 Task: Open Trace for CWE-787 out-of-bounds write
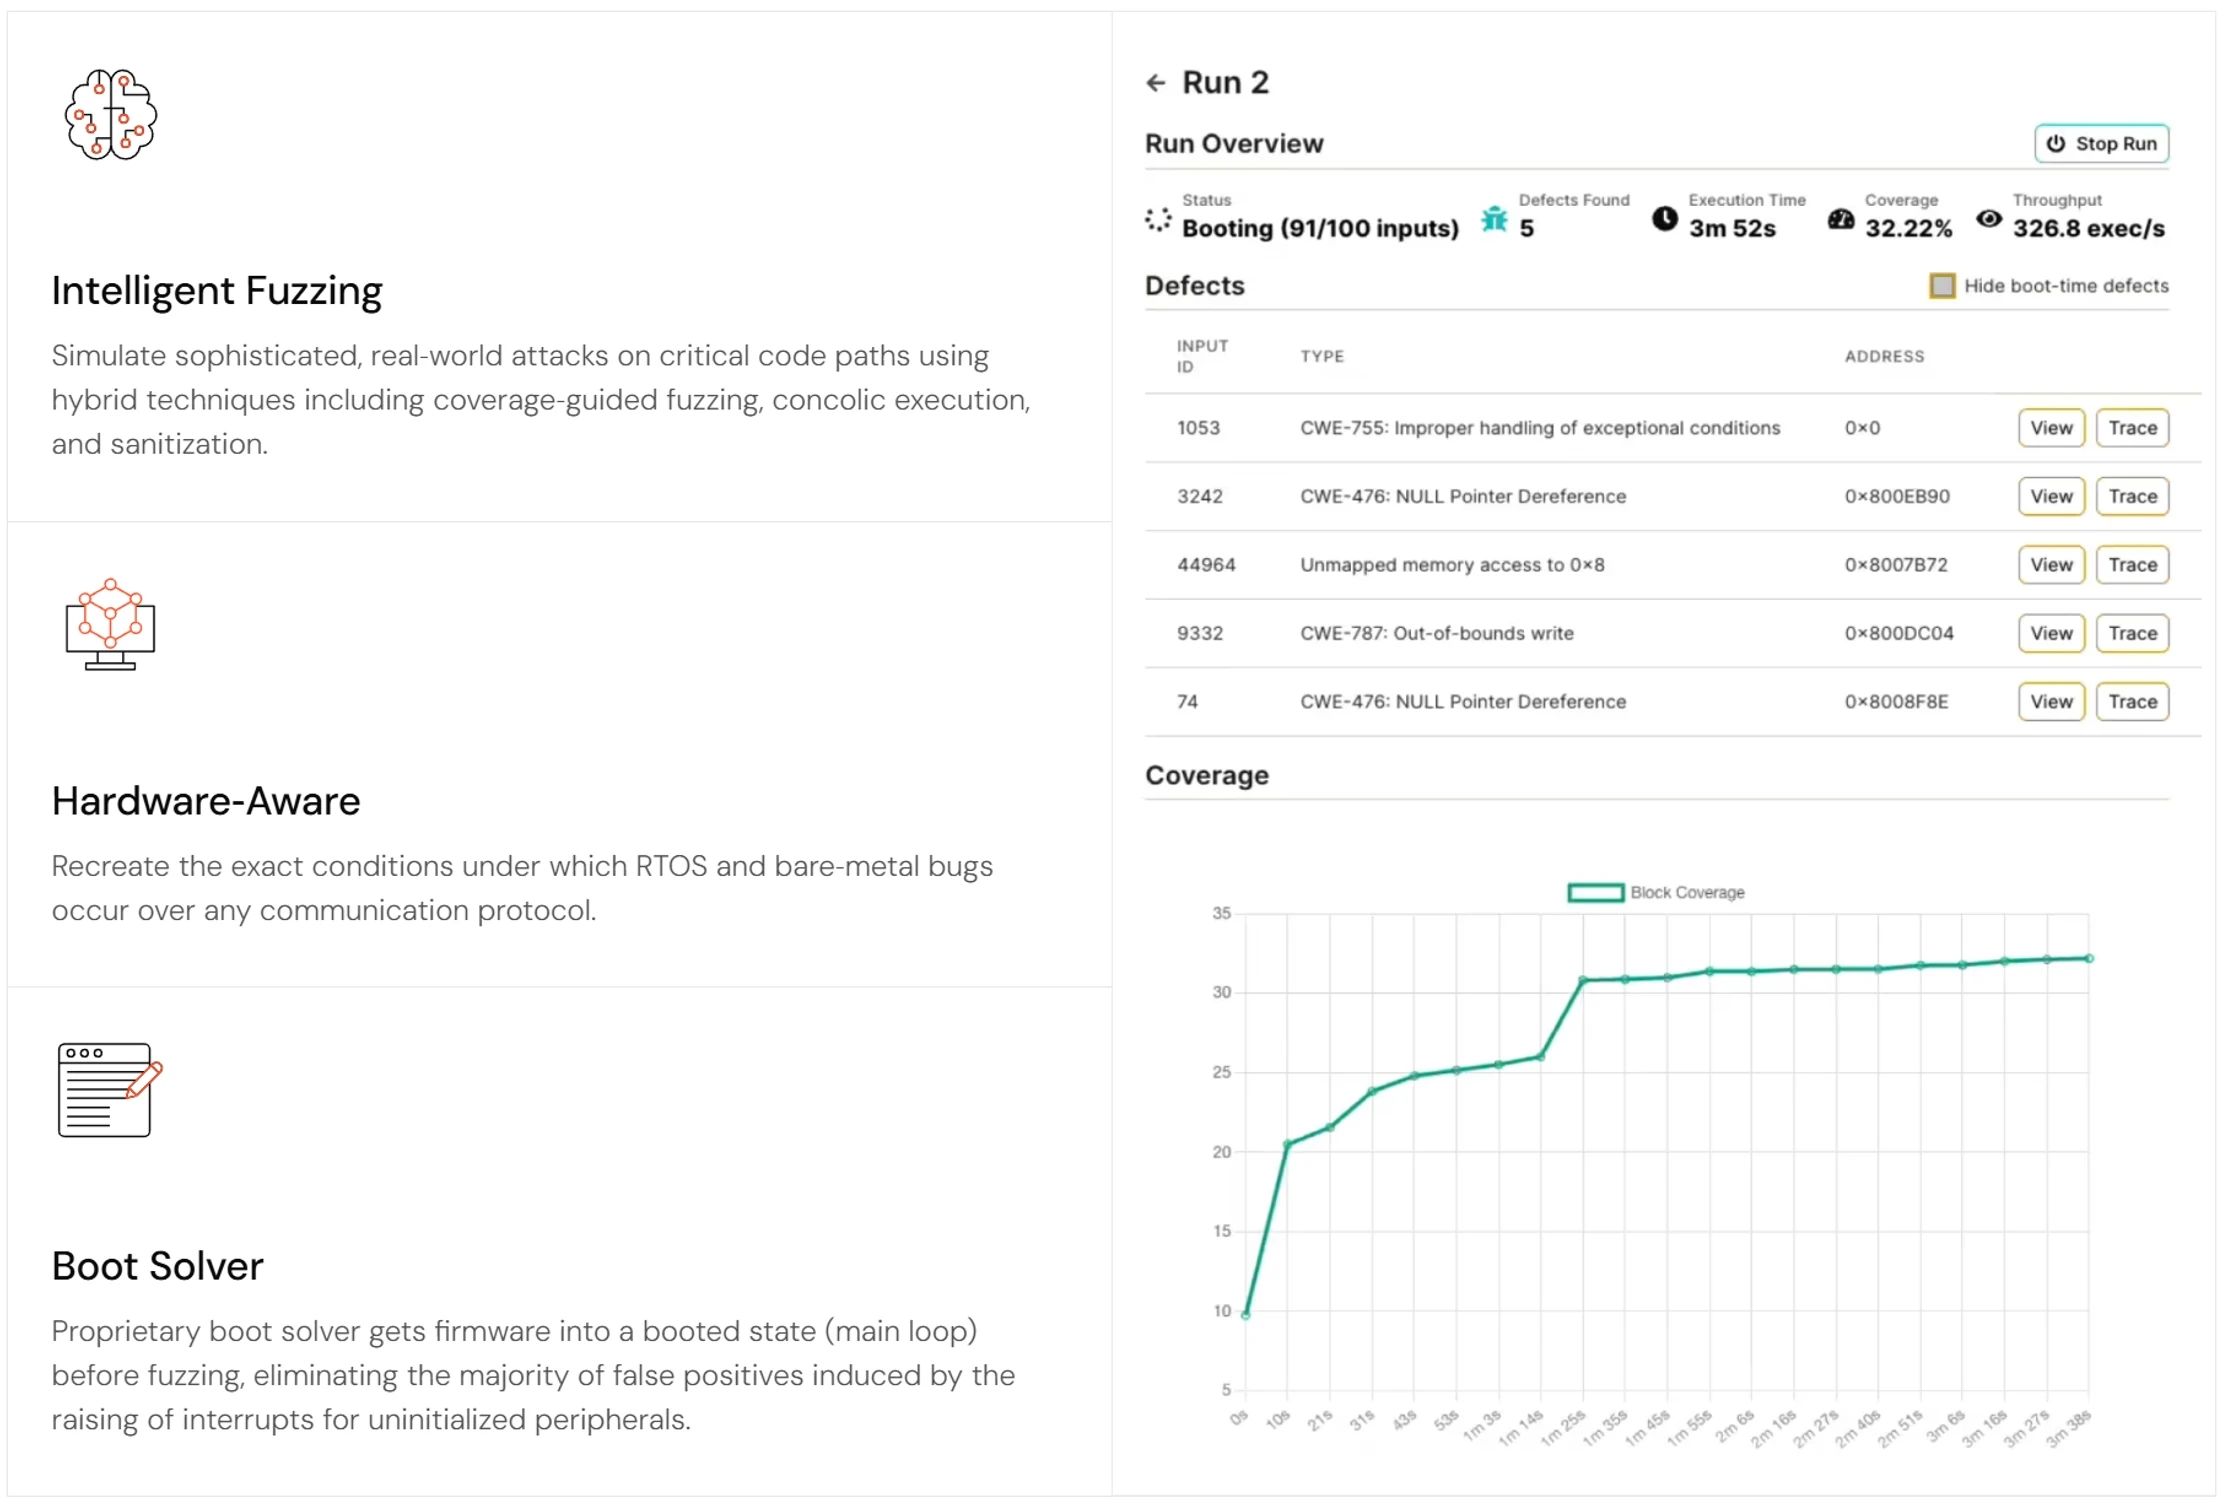coord(2133,633)
